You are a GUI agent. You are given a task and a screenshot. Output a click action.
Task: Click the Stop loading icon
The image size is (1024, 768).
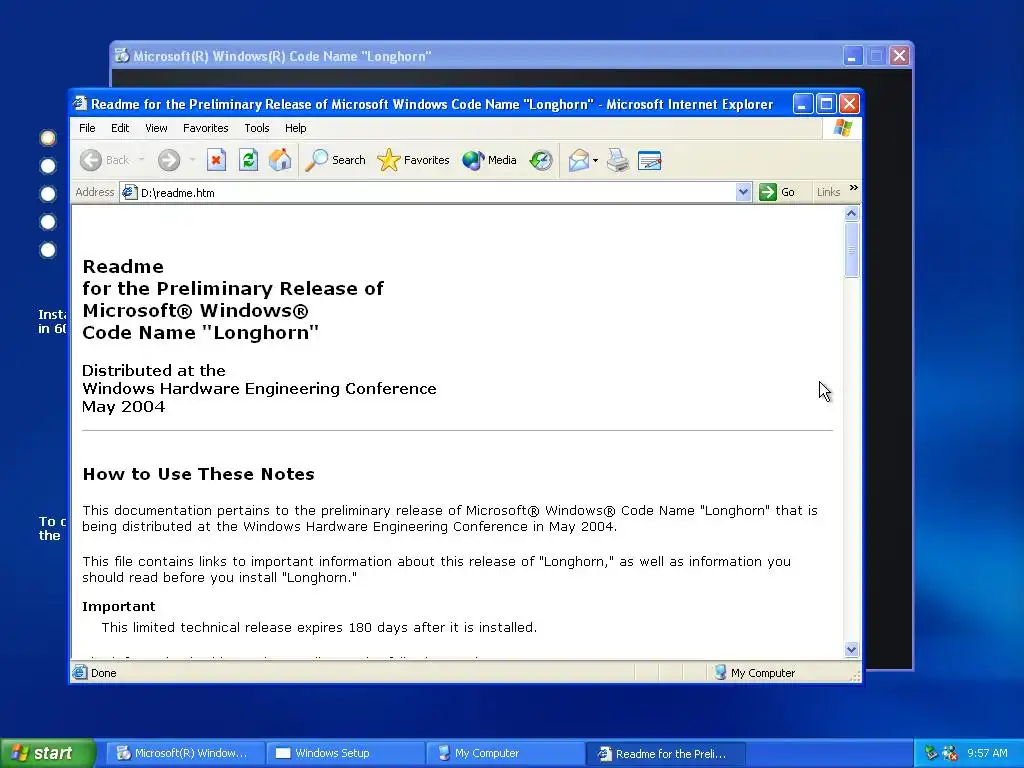click(x=216, y=160)
